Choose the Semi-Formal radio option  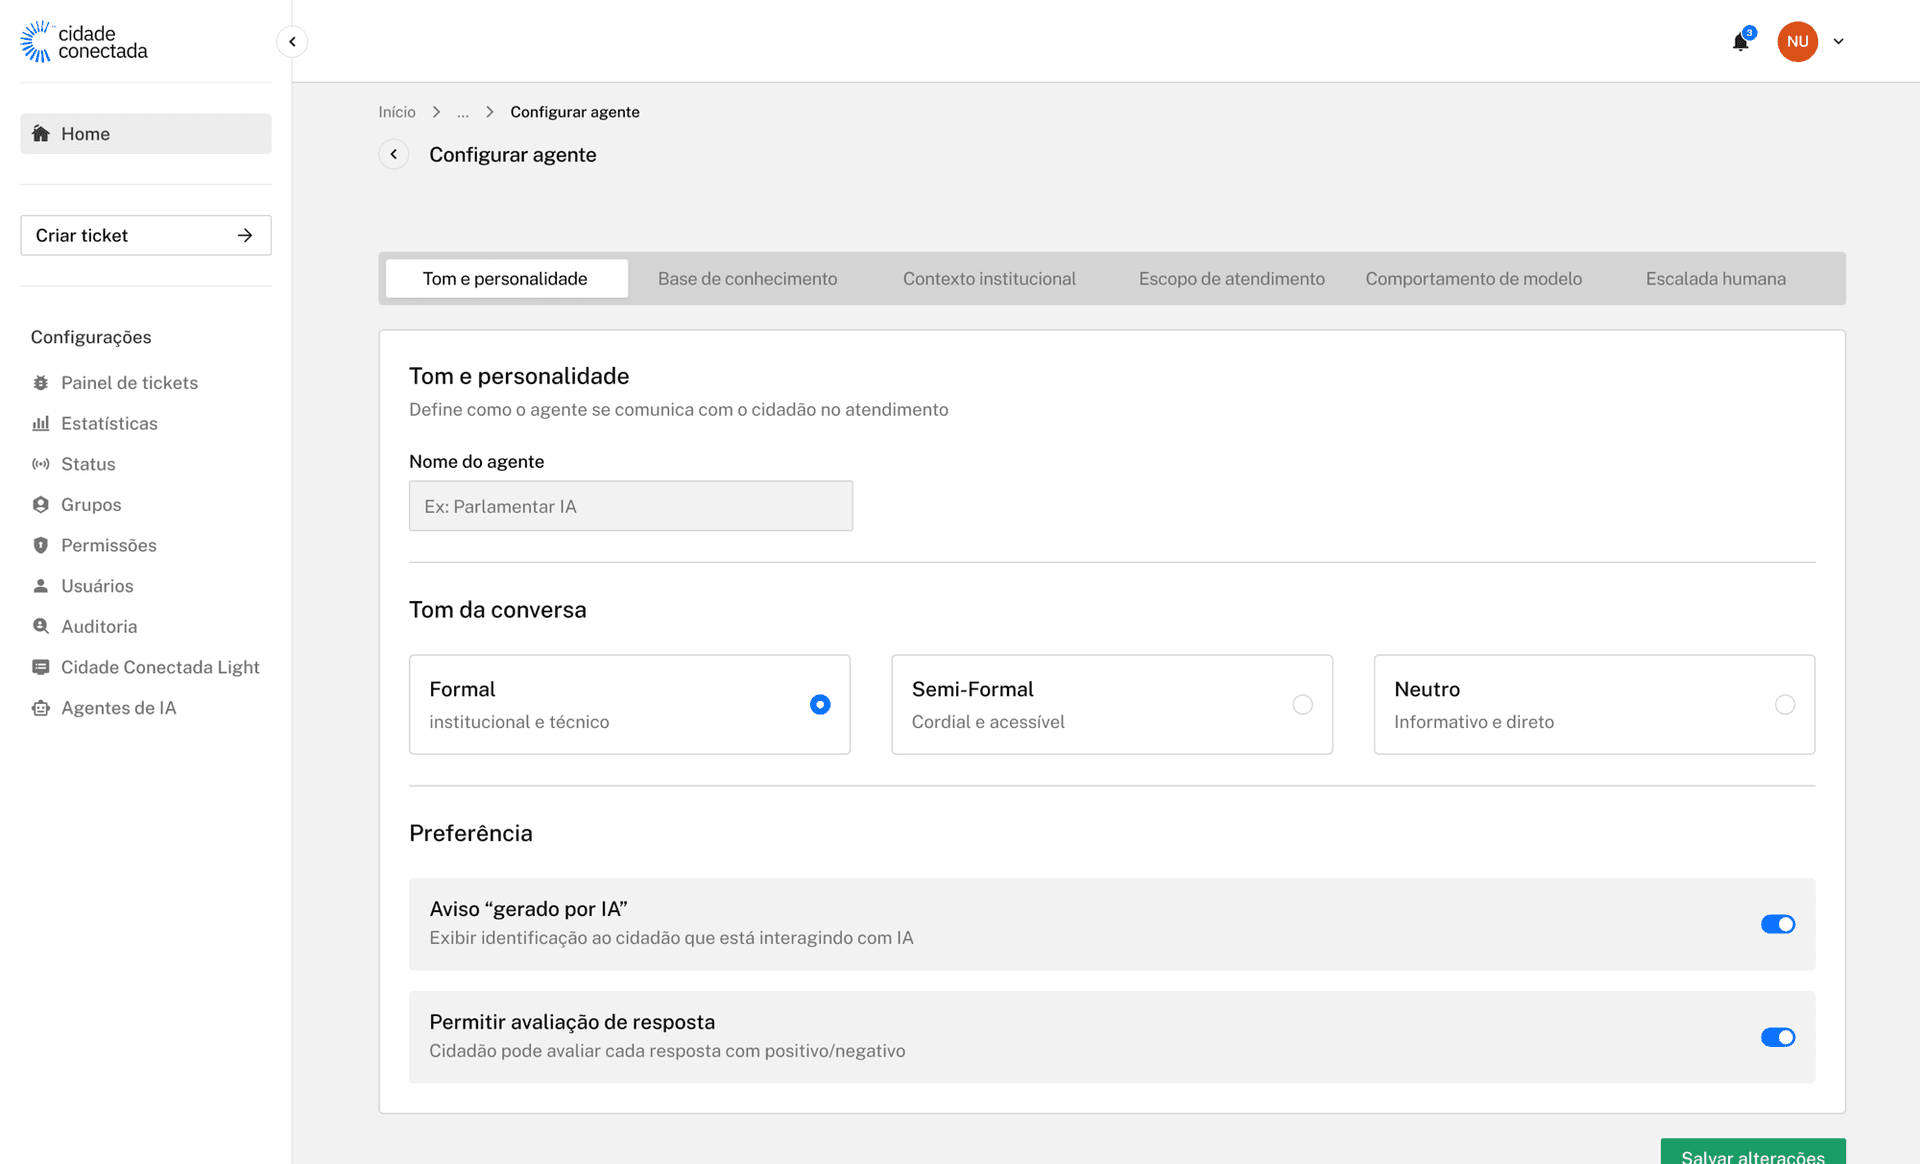point(1302,705)
